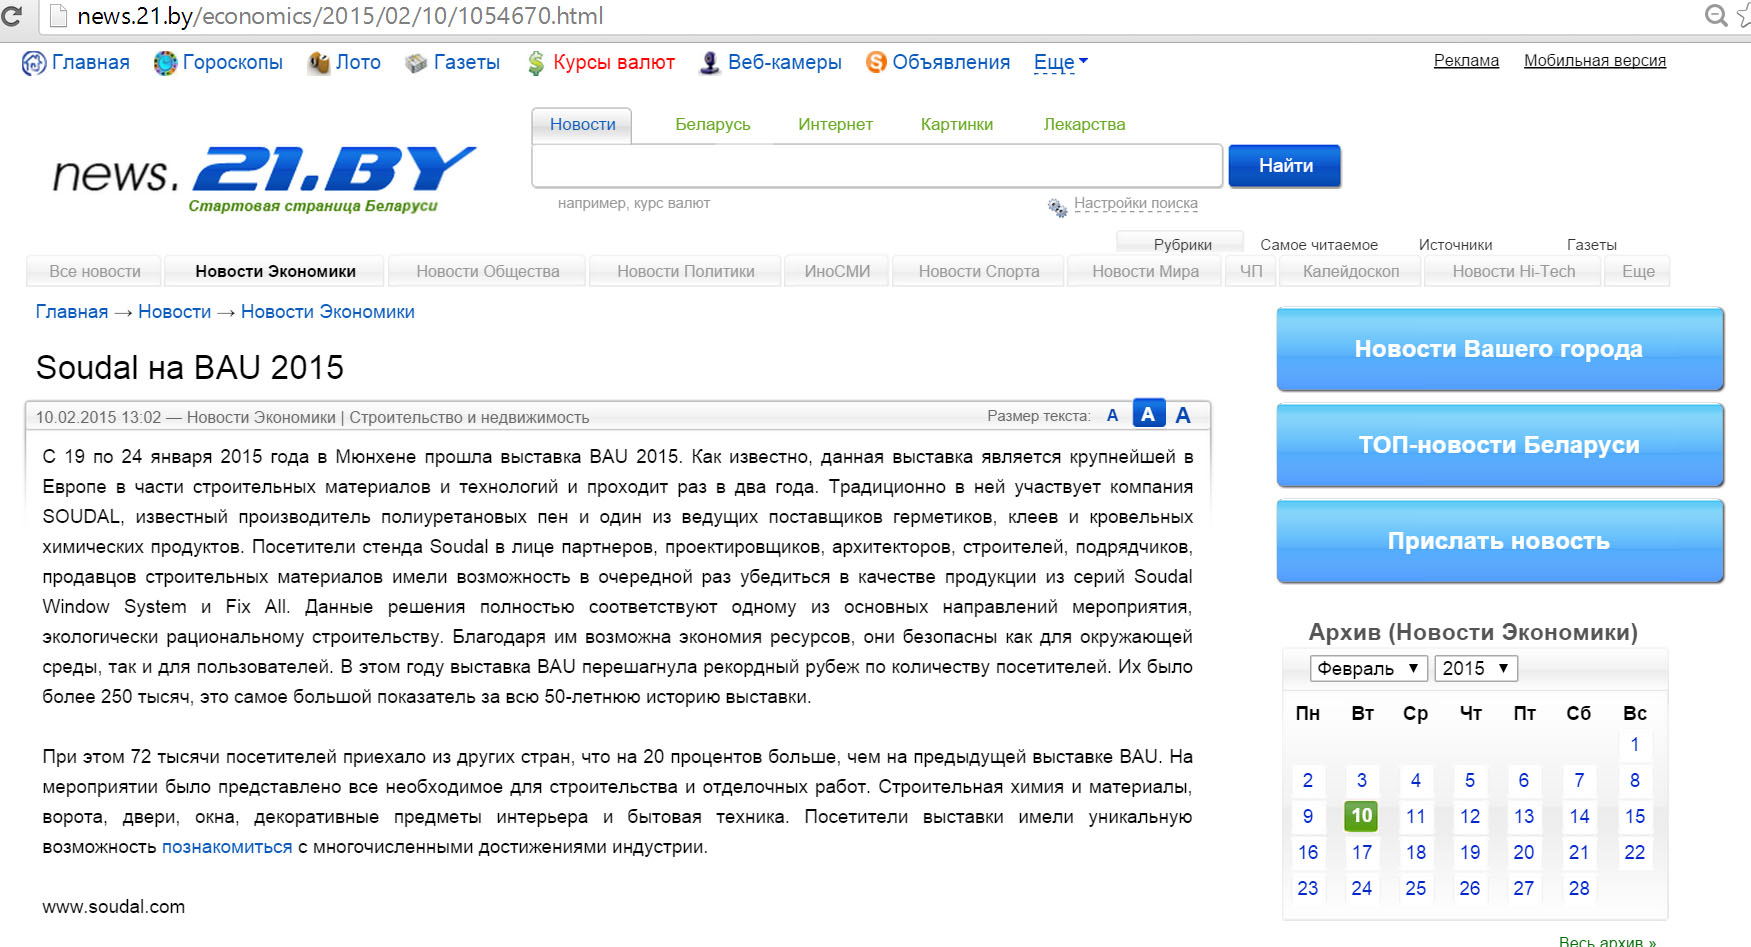
Task: Select day 1 in the archive calendar
Action: [1634, 744]
